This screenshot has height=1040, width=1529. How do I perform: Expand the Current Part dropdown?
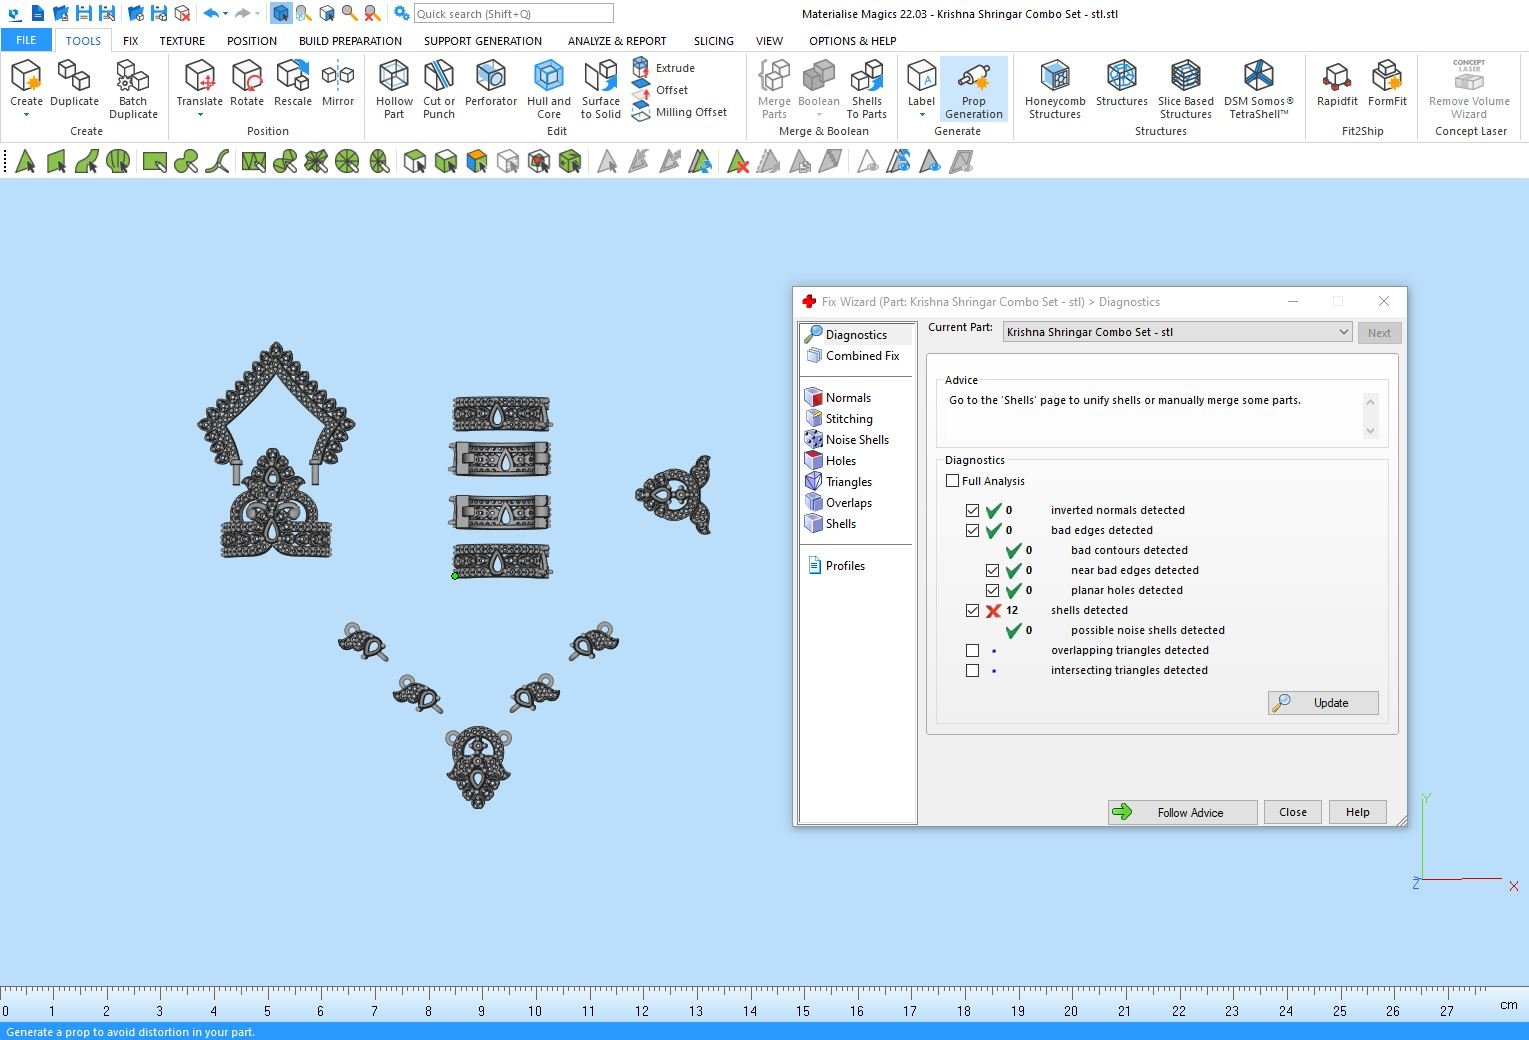click(x=1343, y=332)
